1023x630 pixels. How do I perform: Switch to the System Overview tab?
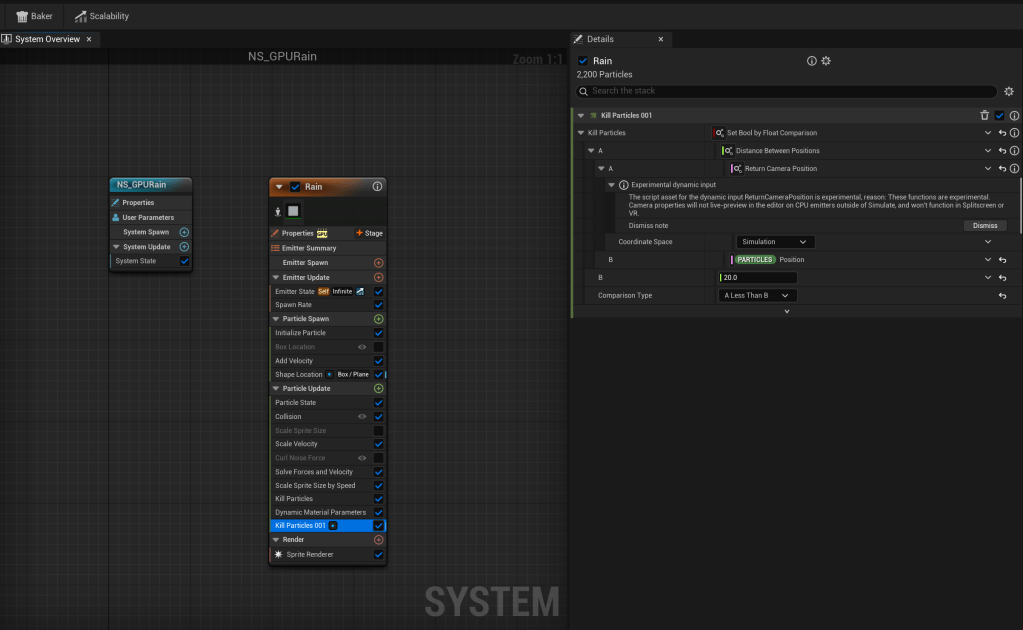tap(48, 39)
